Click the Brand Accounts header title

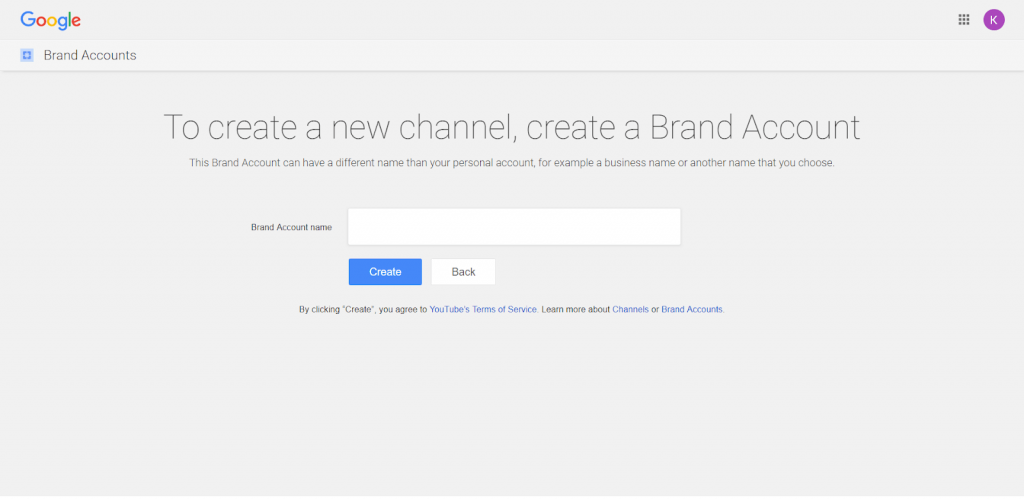click(90, 55)
